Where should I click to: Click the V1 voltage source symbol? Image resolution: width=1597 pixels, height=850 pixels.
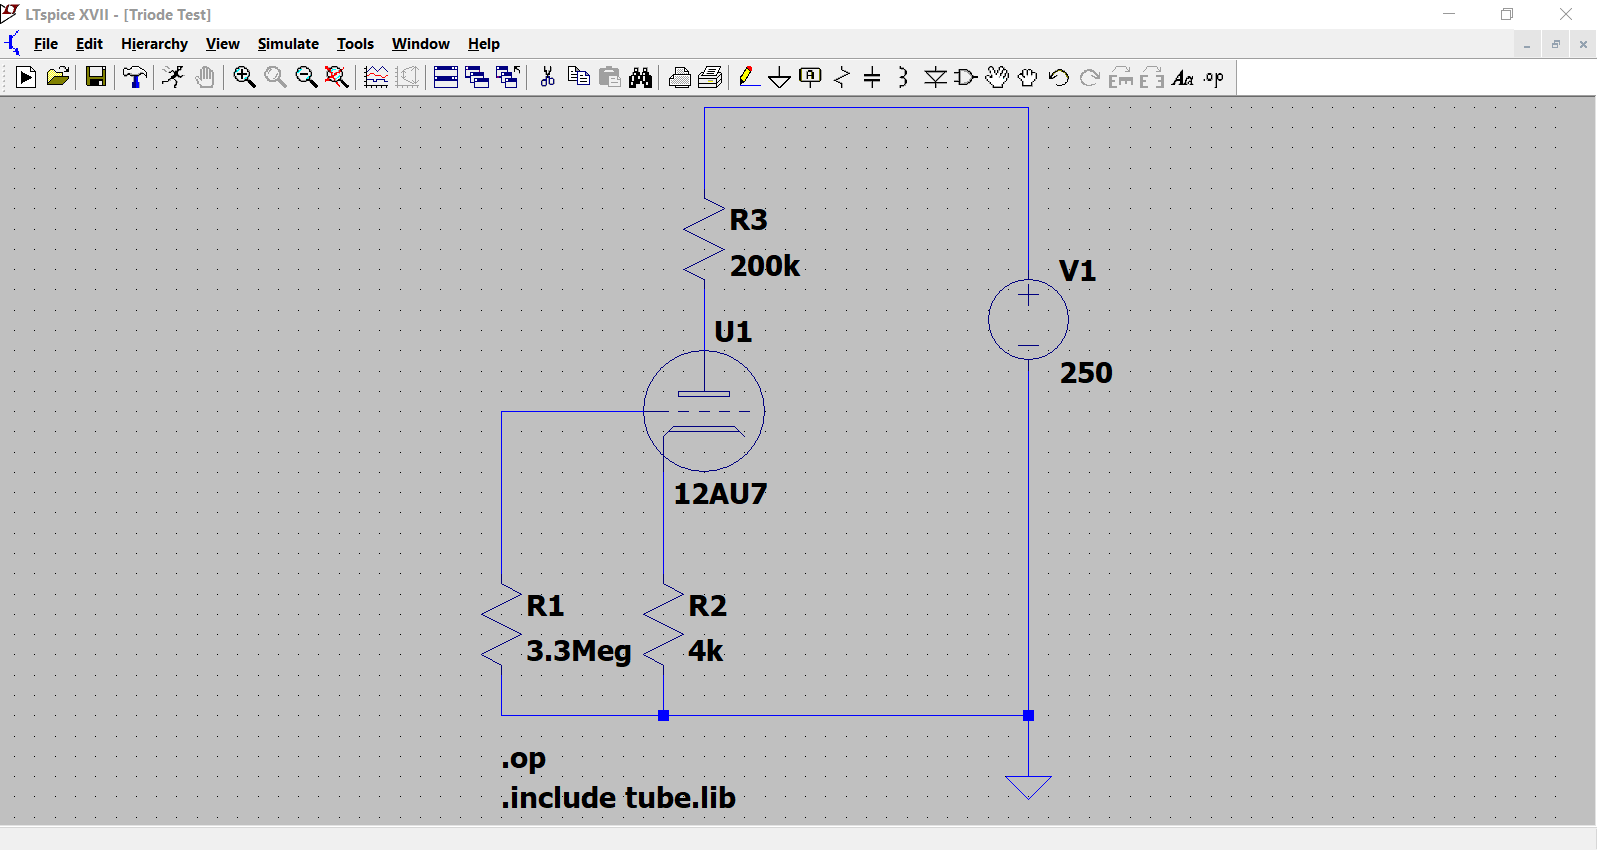click(1028, 320)
